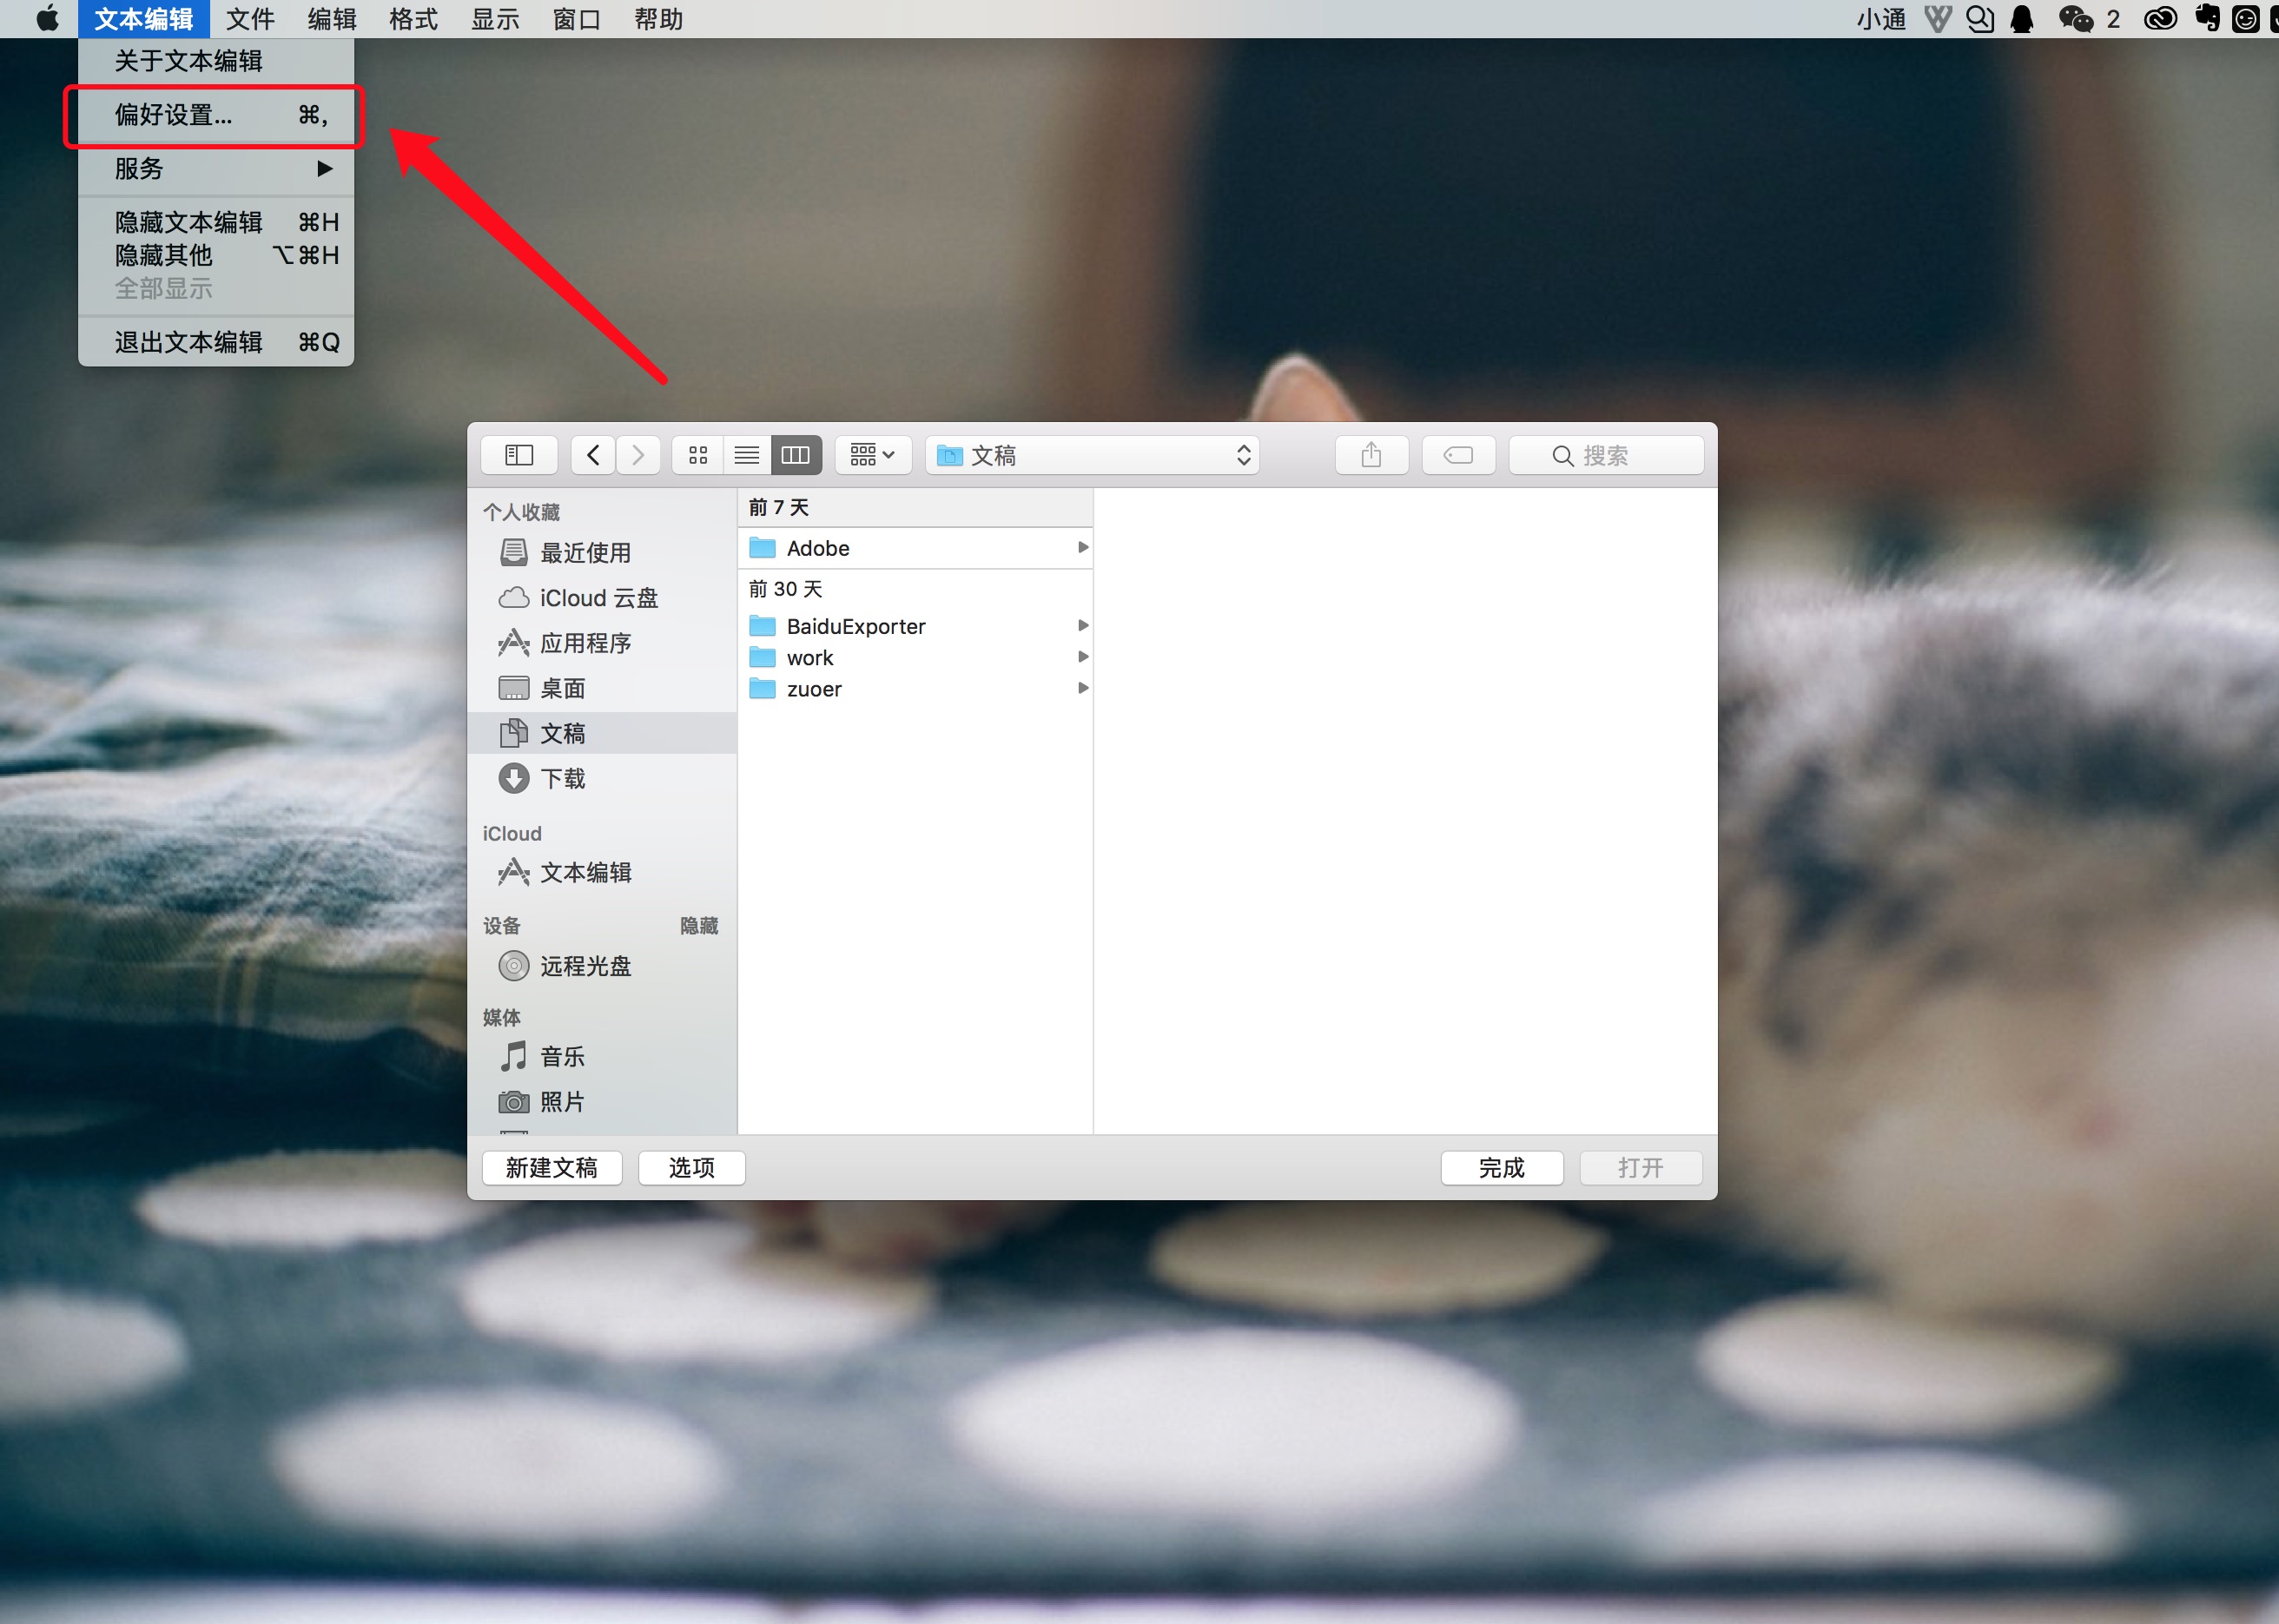Open the Apple menu
The image size is (2279, 1624).
click(47, 19)
